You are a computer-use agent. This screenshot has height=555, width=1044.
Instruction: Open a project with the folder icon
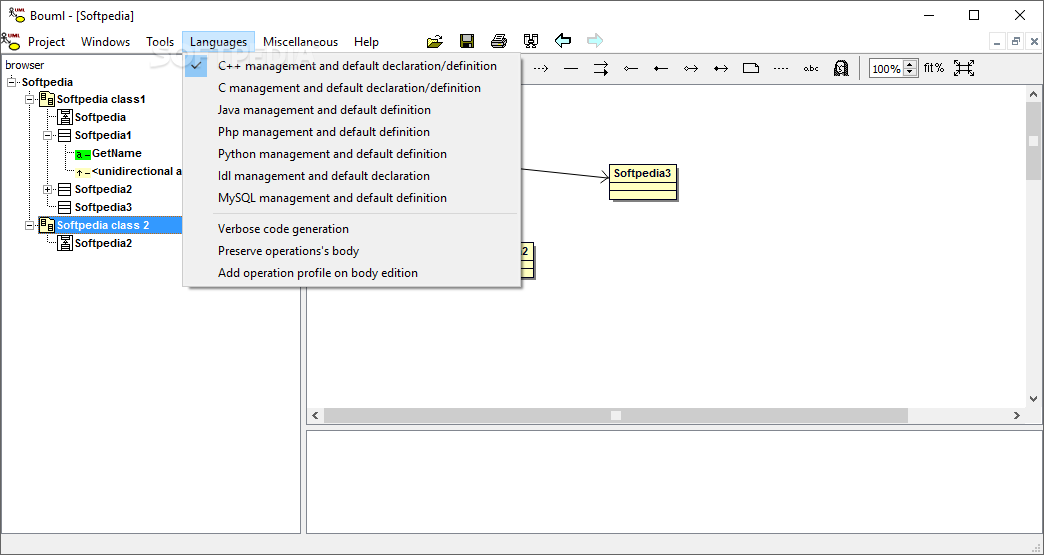tap(435, 41)
